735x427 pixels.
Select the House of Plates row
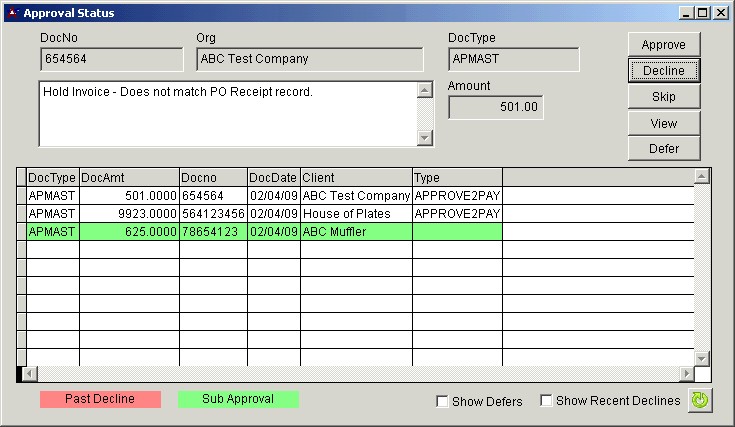click(355, 214)
